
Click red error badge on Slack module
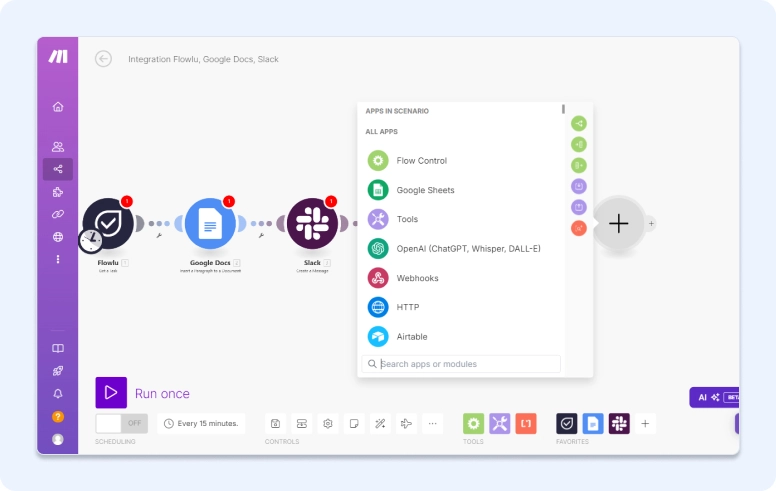pyautogui.click(x=331, y=201)
